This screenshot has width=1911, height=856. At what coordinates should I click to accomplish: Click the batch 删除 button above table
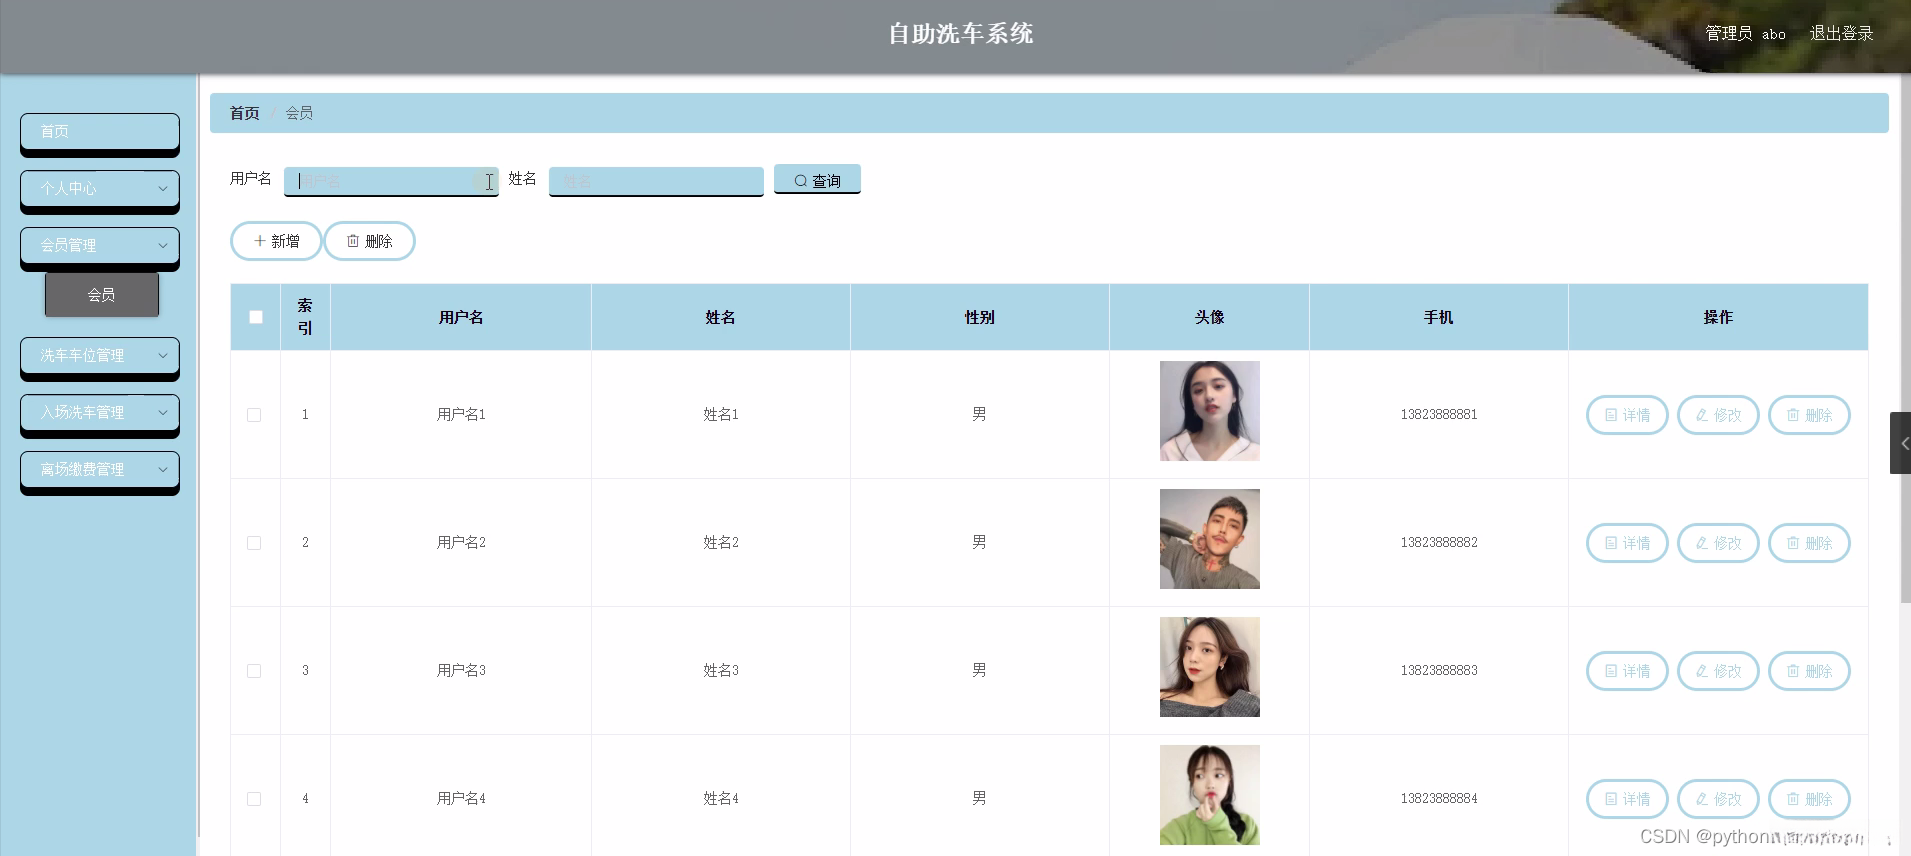click(369, 241)
